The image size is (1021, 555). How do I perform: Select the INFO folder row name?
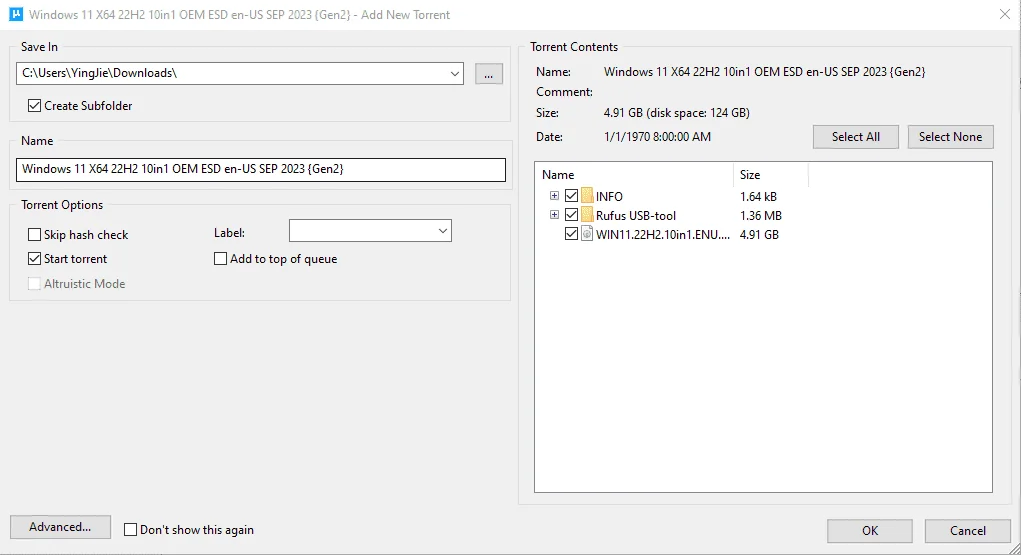click(x=609, y=197)
